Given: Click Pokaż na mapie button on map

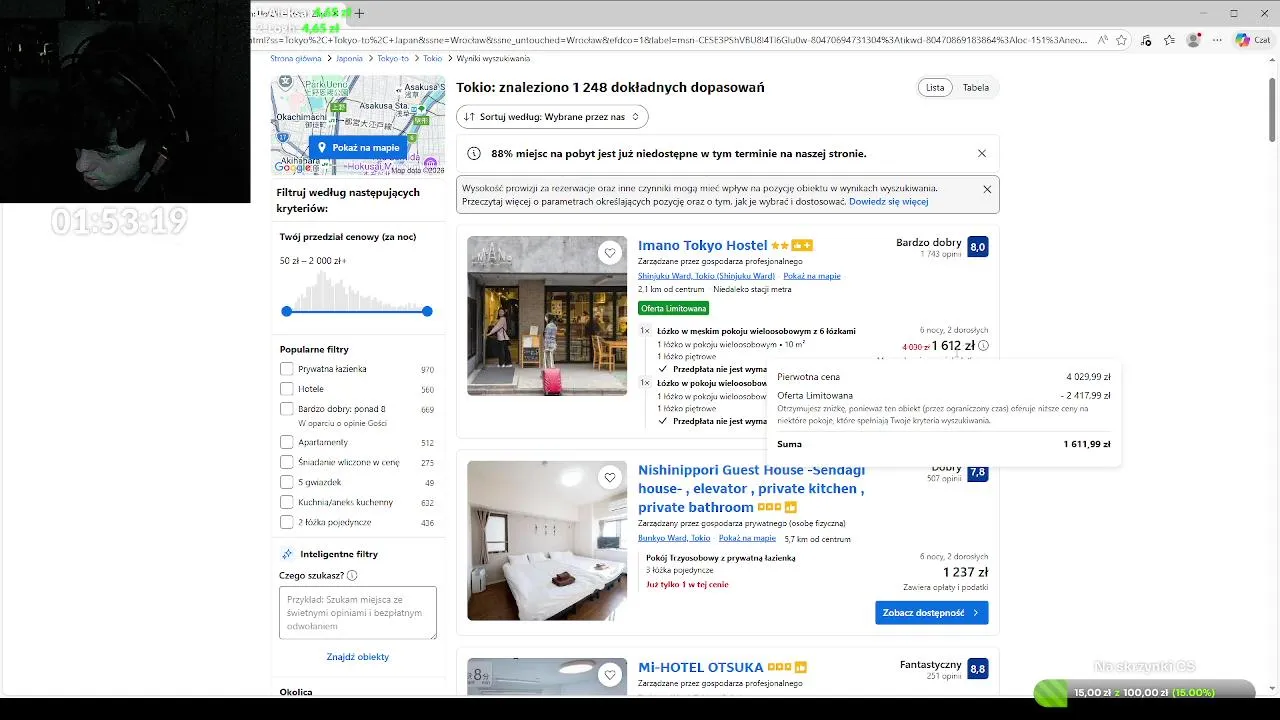Looking at the screenshot, I should click(x=358, y=147).
